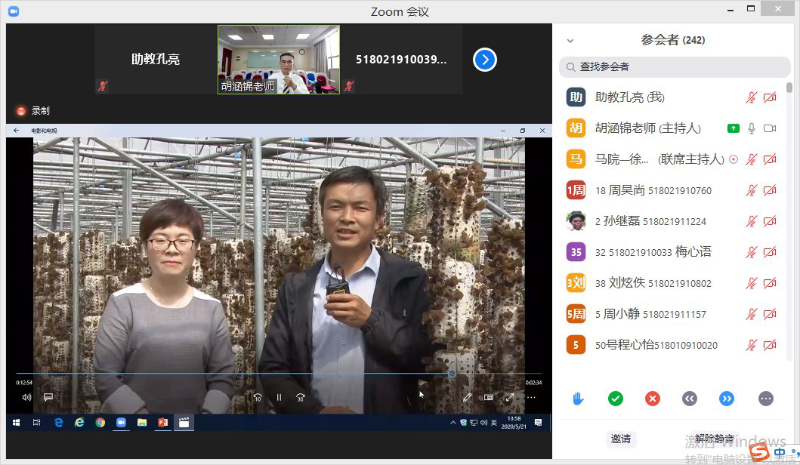Click the green 'yes' checkmark reaction
Image resolution: width=800 pixels, height=465 pixels.
[615, 398]
